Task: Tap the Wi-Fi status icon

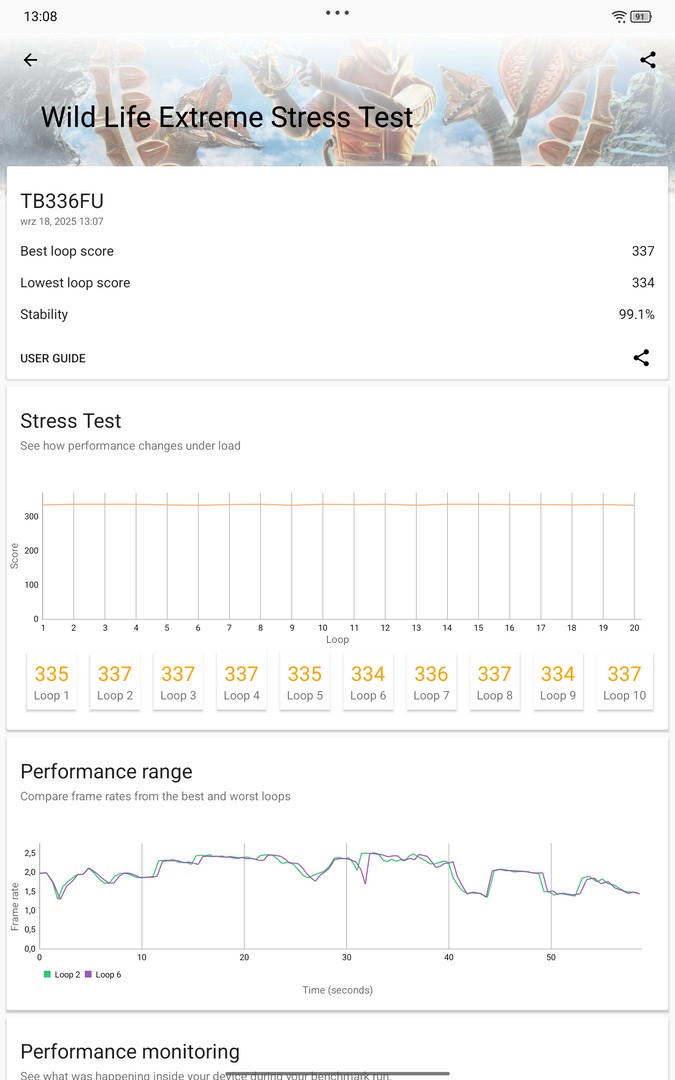Action: pos(619,17)
